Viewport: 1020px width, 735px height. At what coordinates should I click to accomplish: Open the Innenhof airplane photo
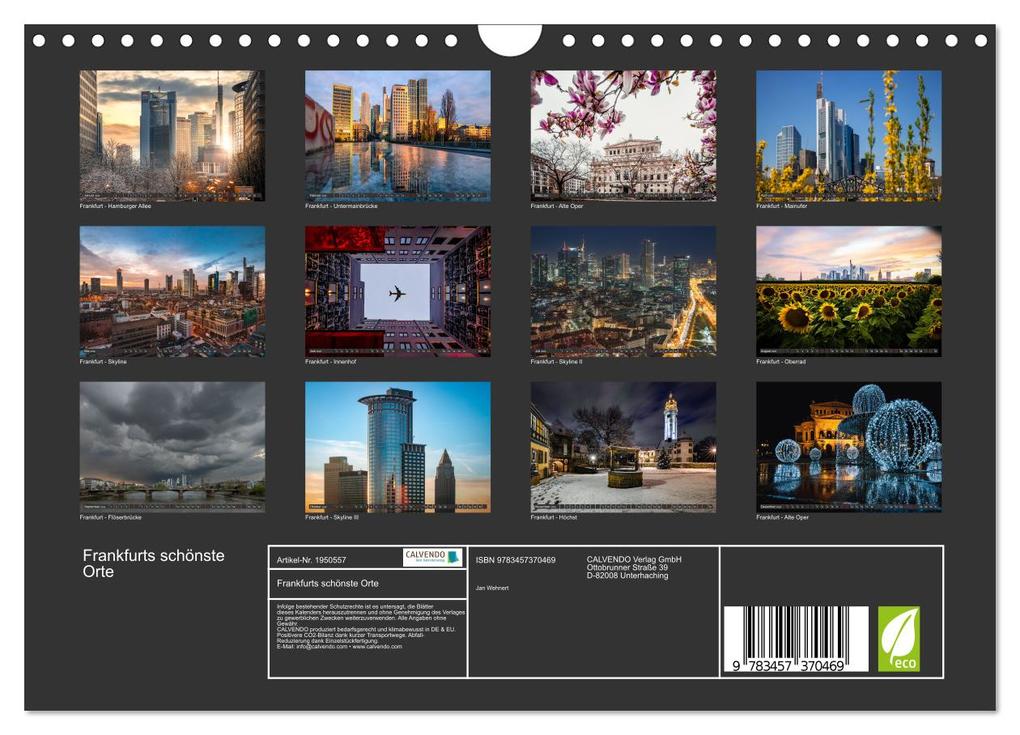(x=398, y=291)
